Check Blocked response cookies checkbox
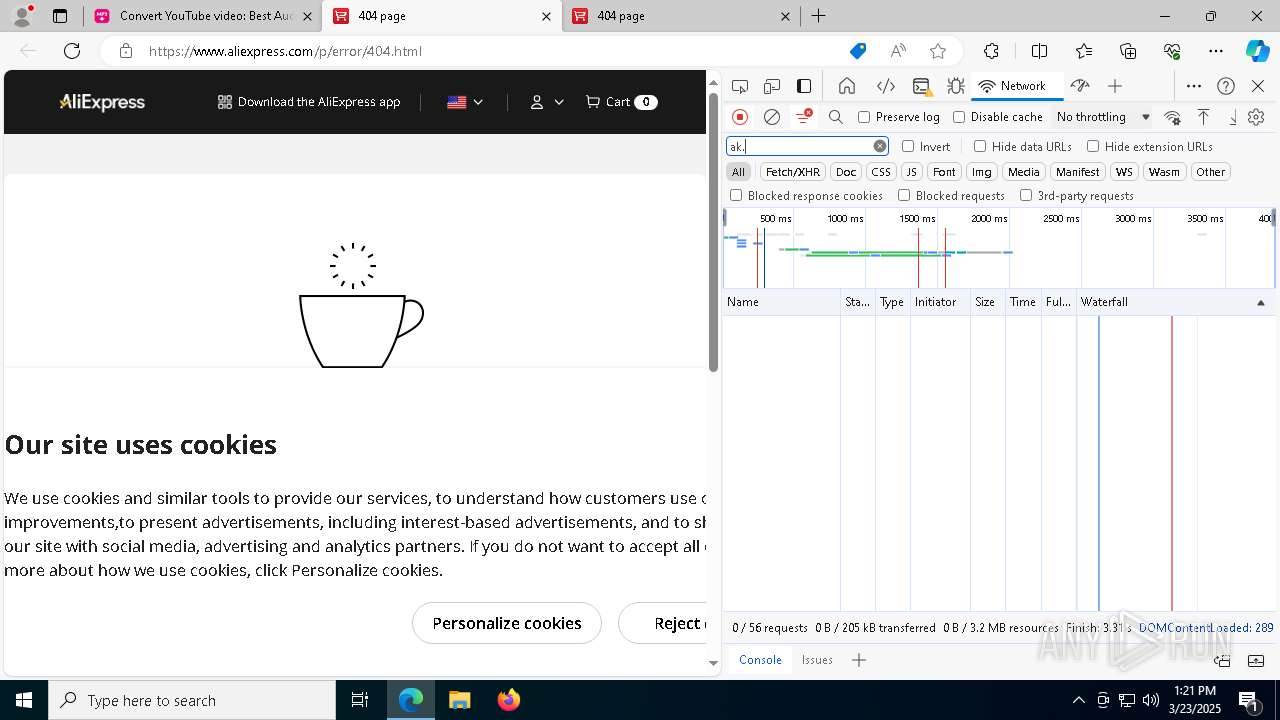Viewport: 1280px width, 720px height. 736,196
